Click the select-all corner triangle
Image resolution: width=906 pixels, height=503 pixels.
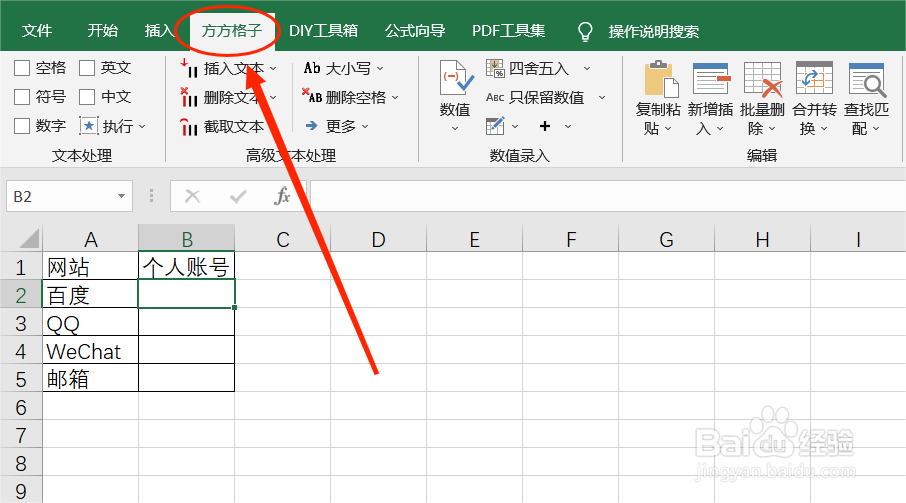click(28, 239)
